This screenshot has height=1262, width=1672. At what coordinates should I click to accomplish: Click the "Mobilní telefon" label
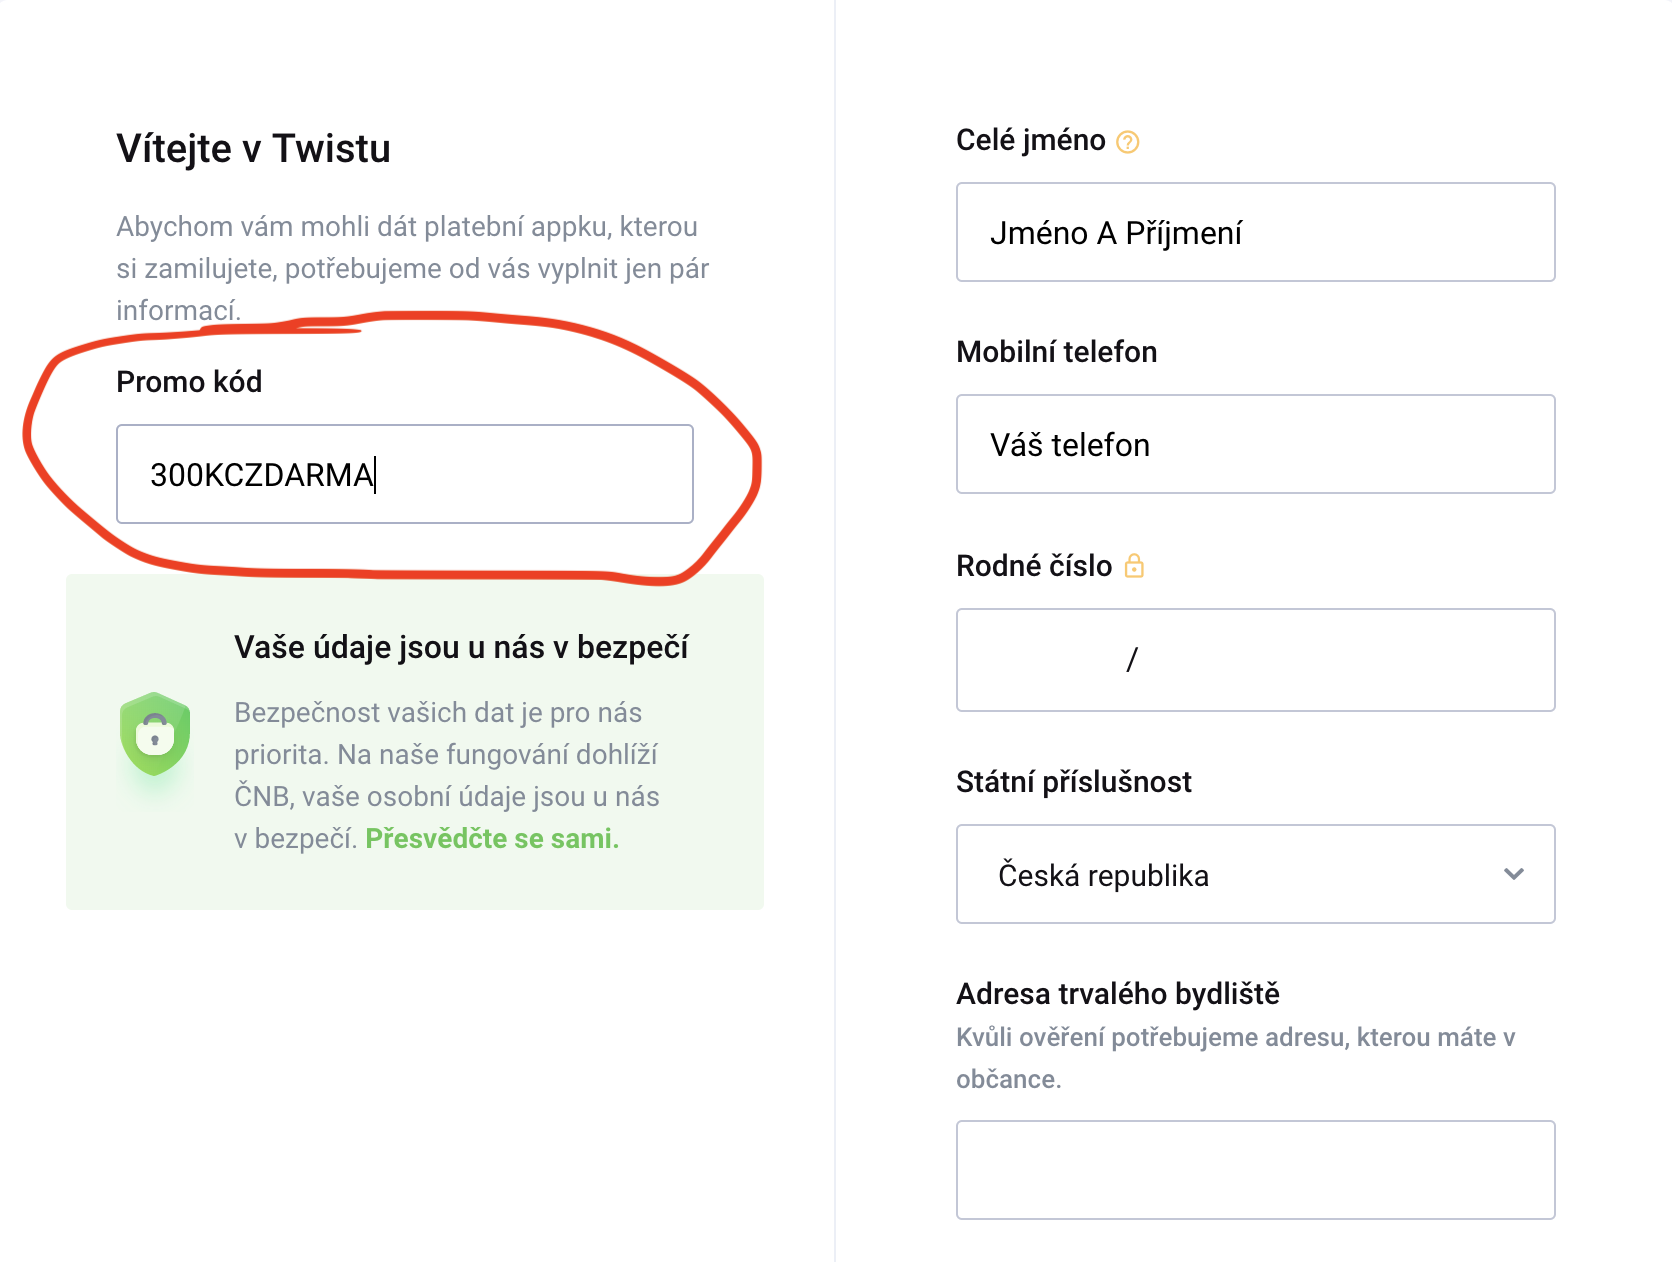pos(1056,352)
